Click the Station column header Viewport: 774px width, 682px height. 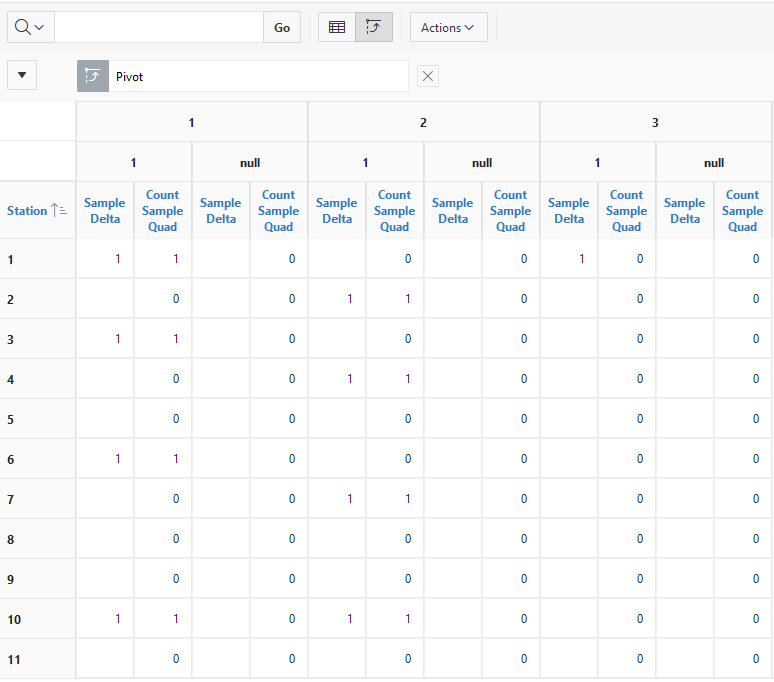click(27, 211)
